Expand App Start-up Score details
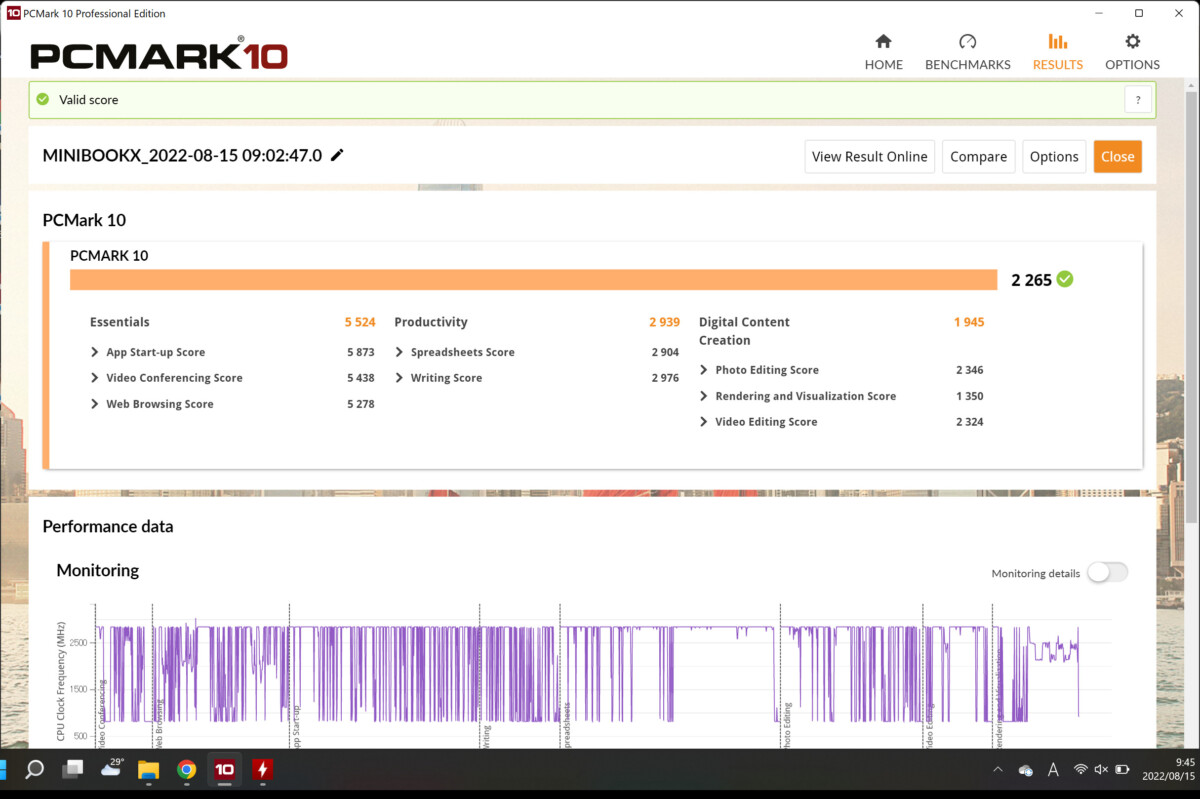Viewport: 1200px width, 799px height. tap(95, 352)
